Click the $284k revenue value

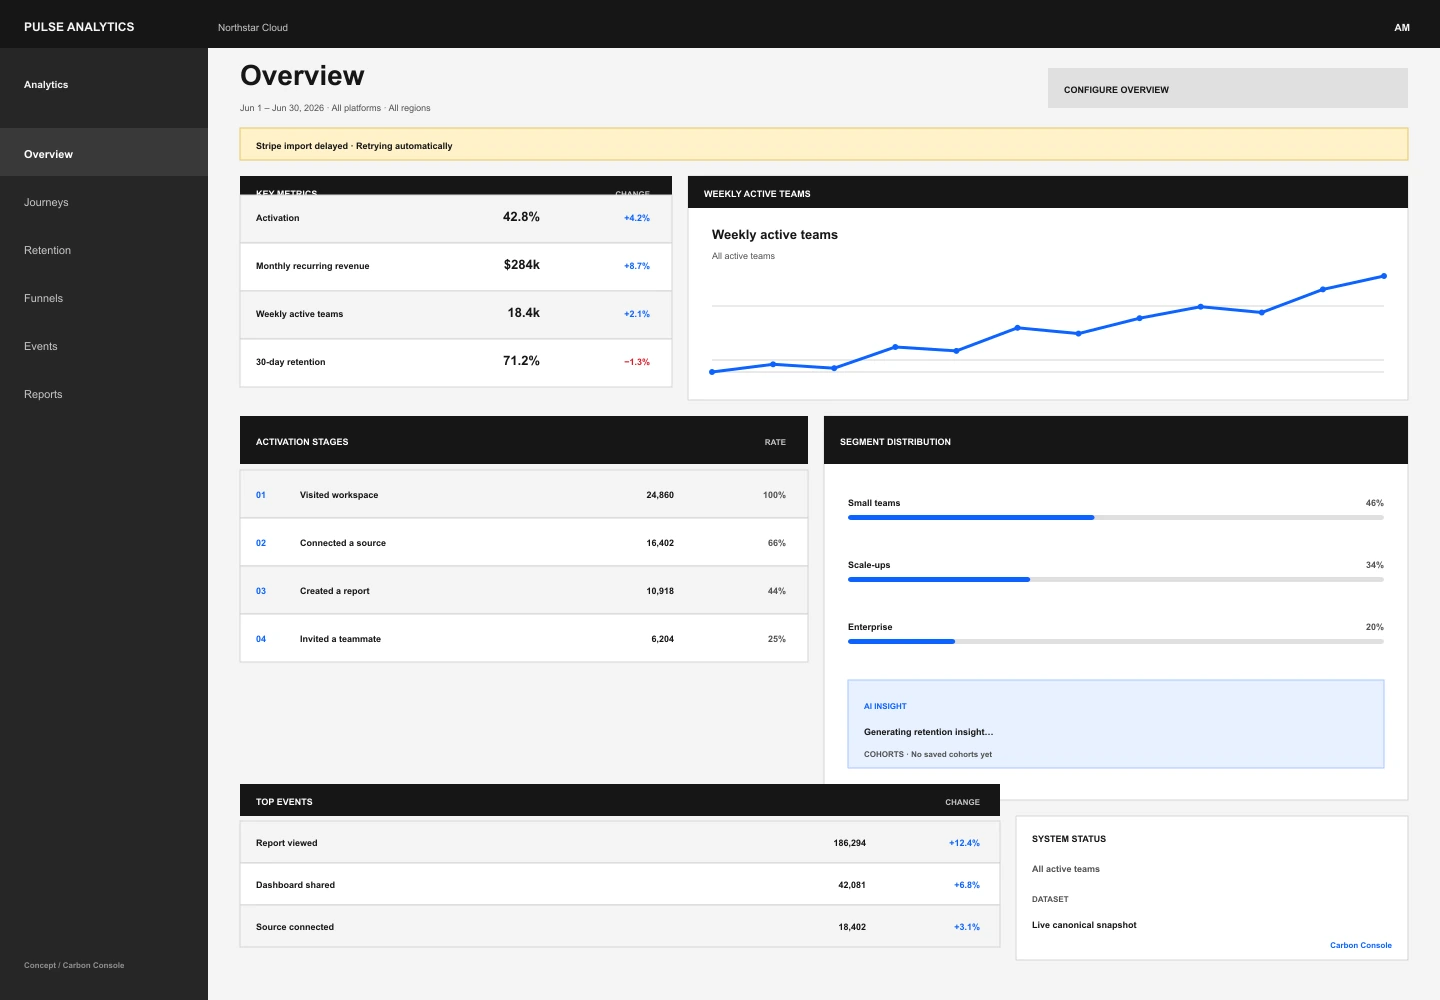point(522,265)
